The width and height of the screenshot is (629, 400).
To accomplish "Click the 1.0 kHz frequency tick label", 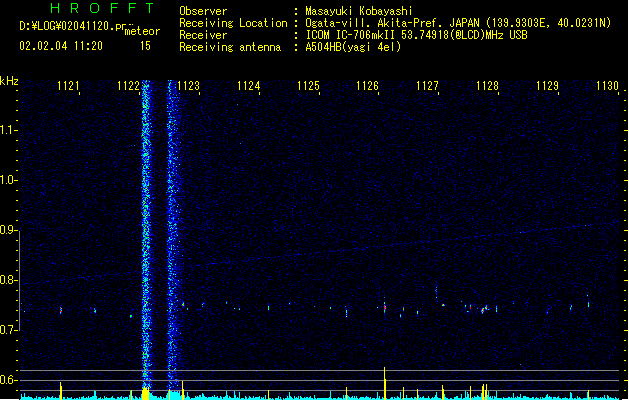I will pos(8,180).
